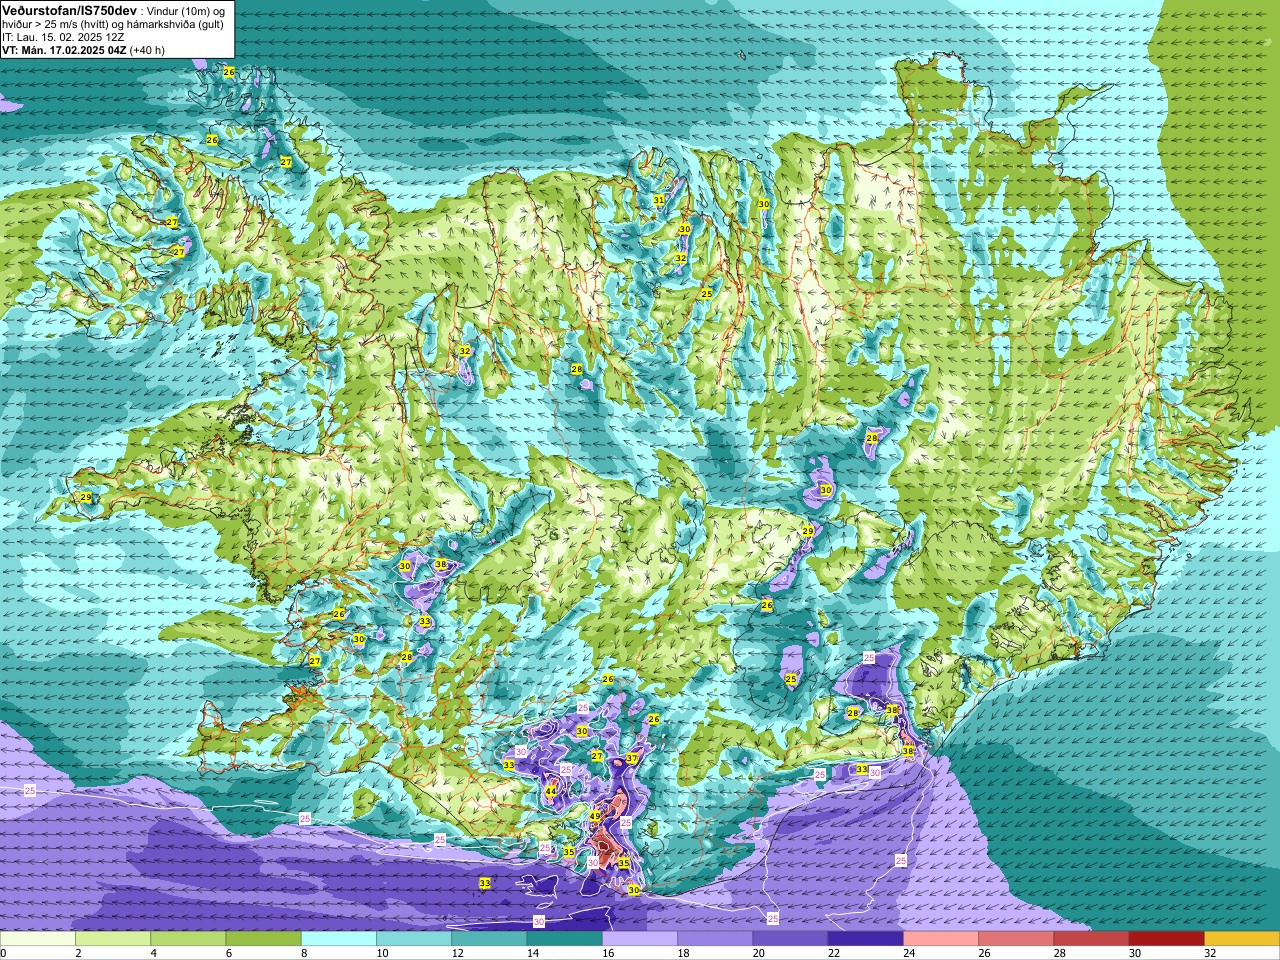Viewport: 1280px width, 960px height.
Task: Select the 18–20 purple legend swatch
Action: click(715, 939)
